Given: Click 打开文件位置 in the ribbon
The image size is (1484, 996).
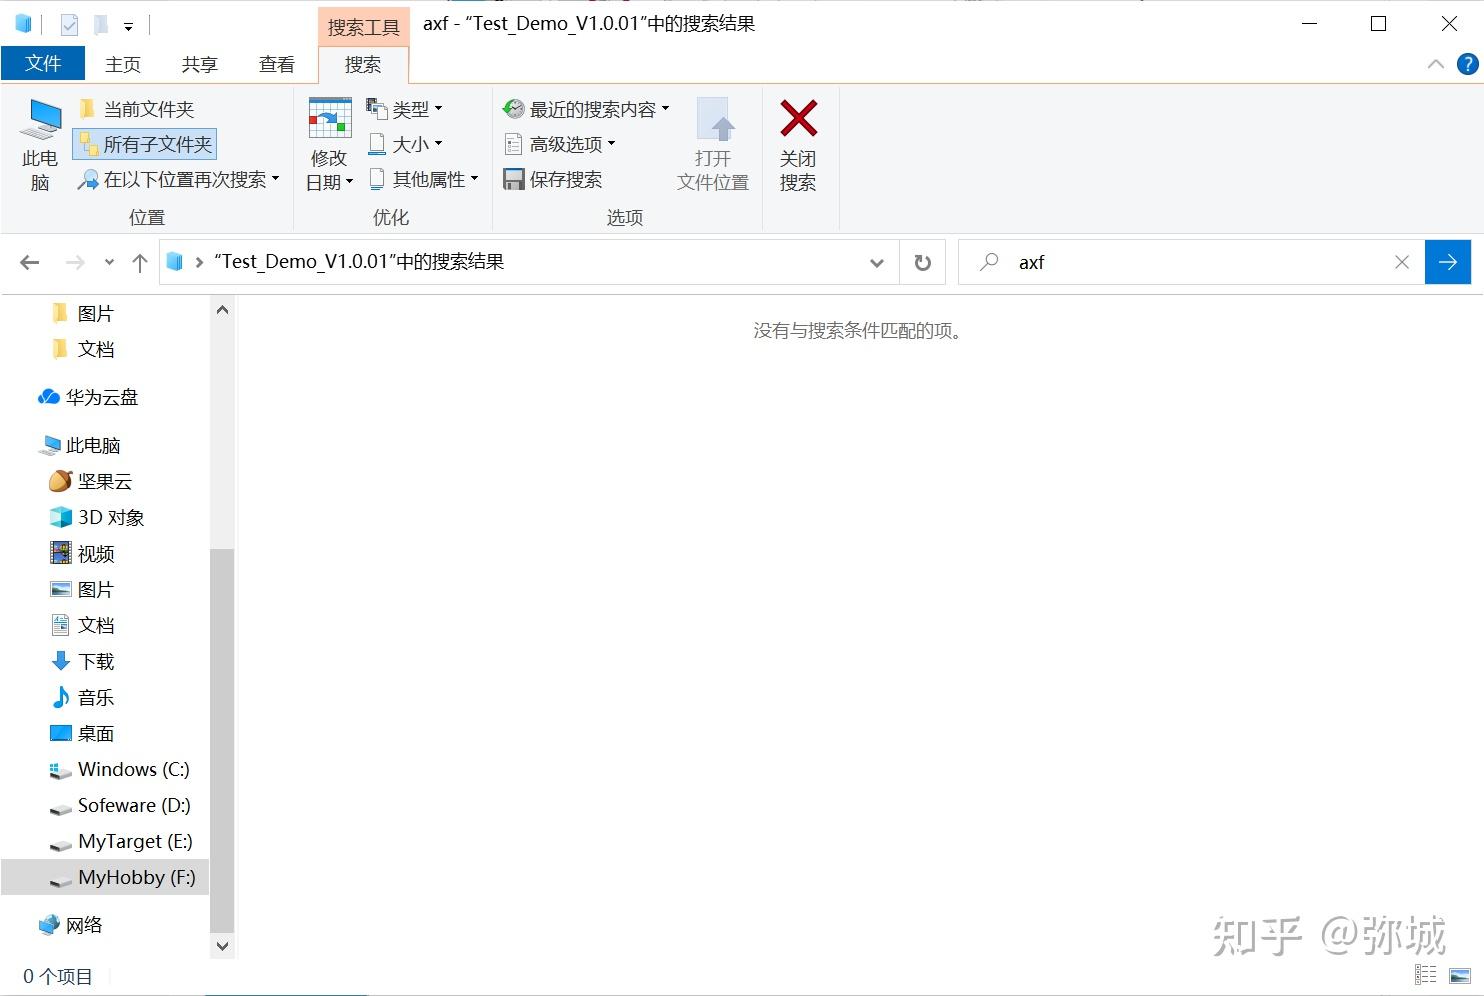Looking at the screenshot, I should click(x=712, y=145).
